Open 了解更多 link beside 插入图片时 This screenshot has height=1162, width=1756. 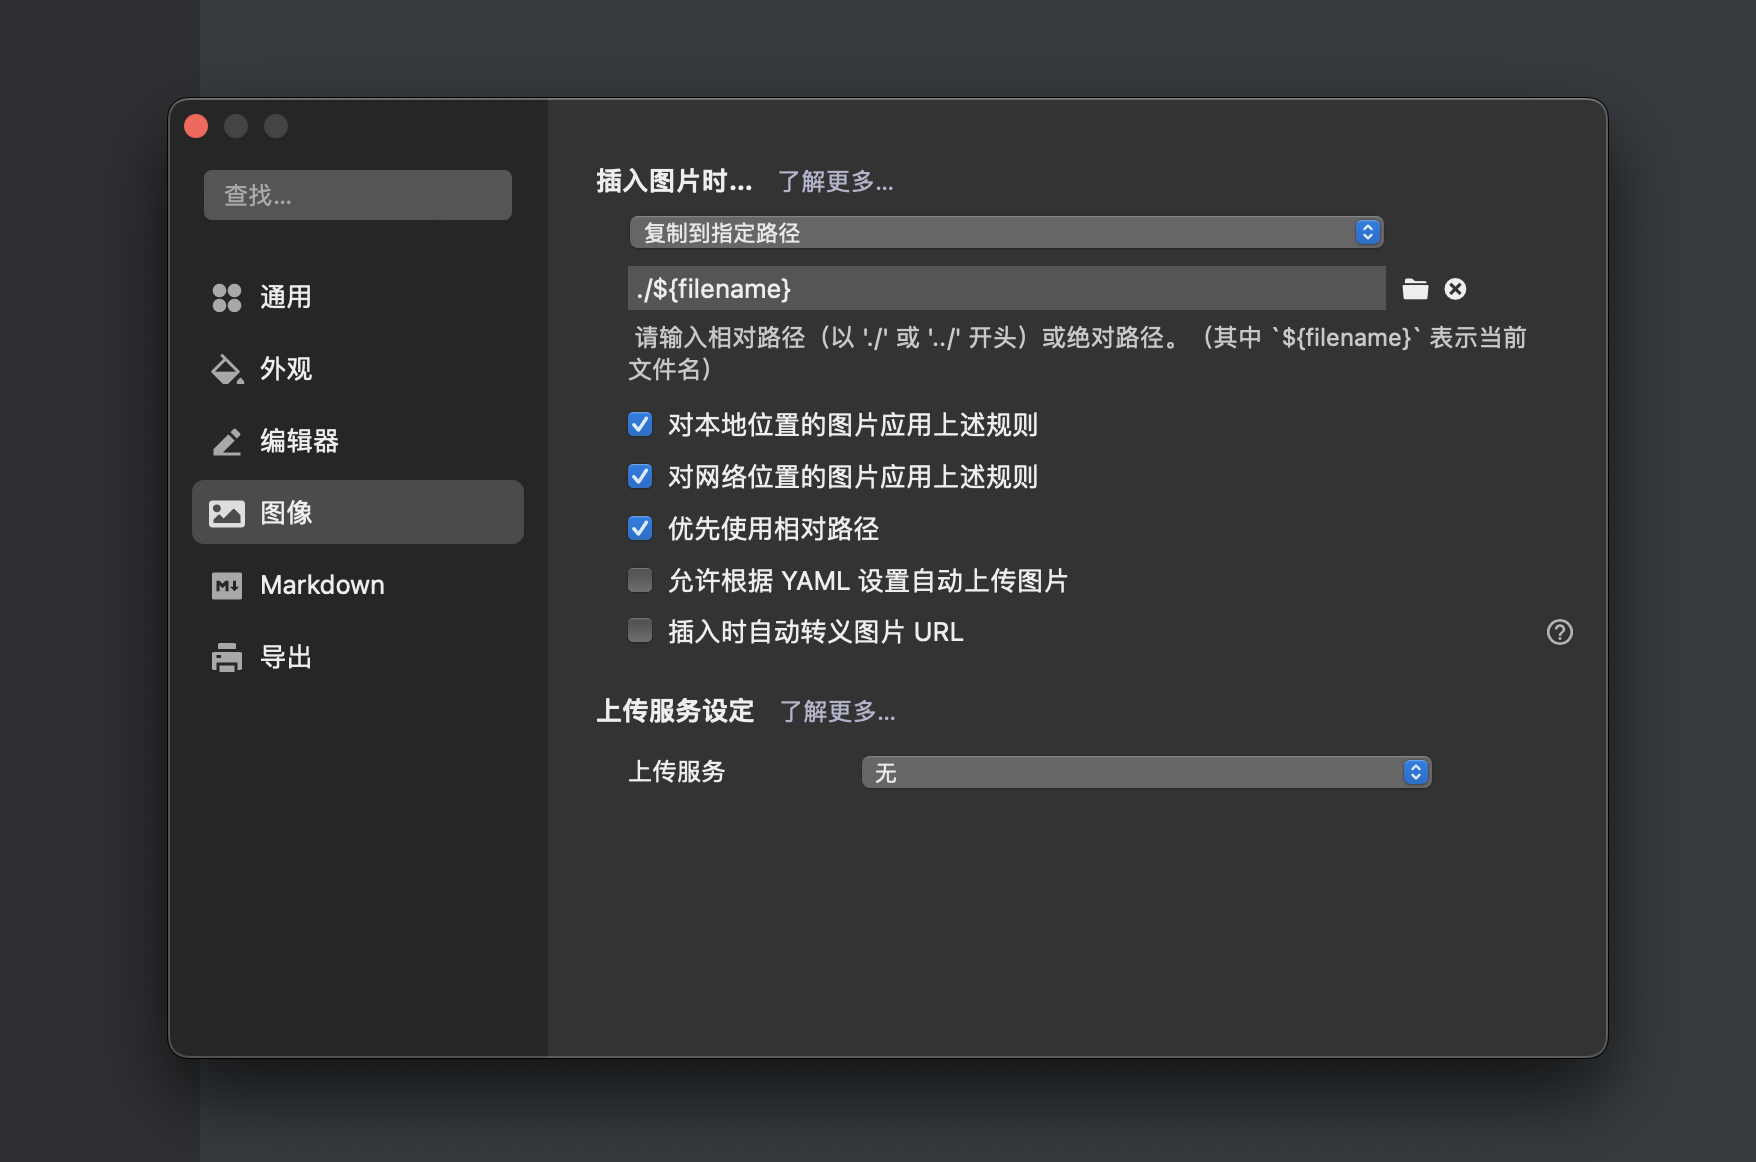pyautogui.click(x=835, y=182)
